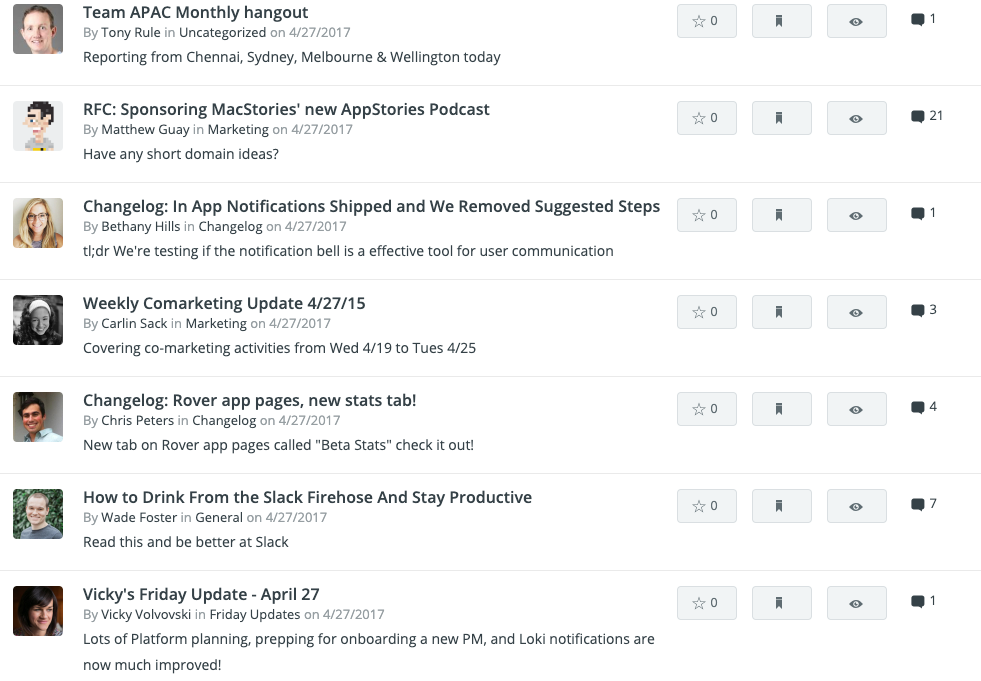Open How to Drink From the Slack Firehose post
The image size is (981, 681).
[x=307, y=498]
